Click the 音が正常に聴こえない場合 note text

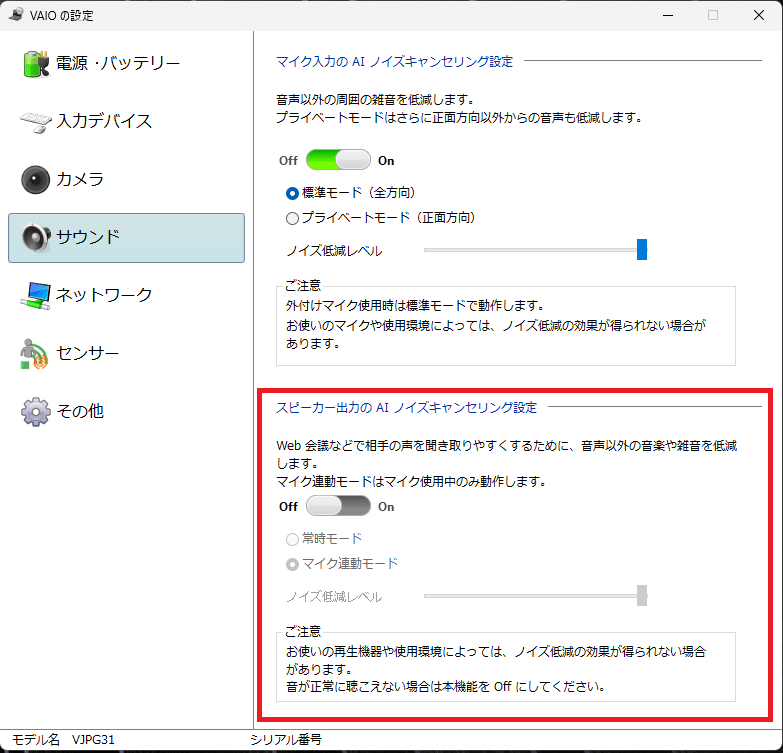coord(445,687)
